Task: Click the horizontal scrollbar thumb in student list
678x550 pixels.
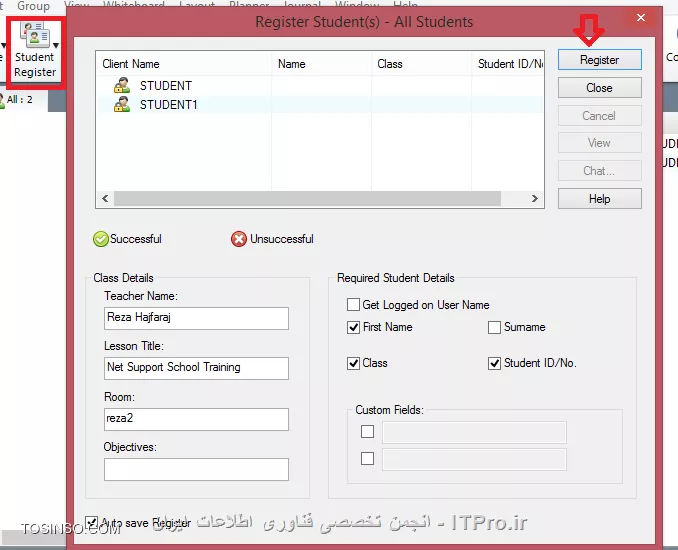Action: coord(307,198)
